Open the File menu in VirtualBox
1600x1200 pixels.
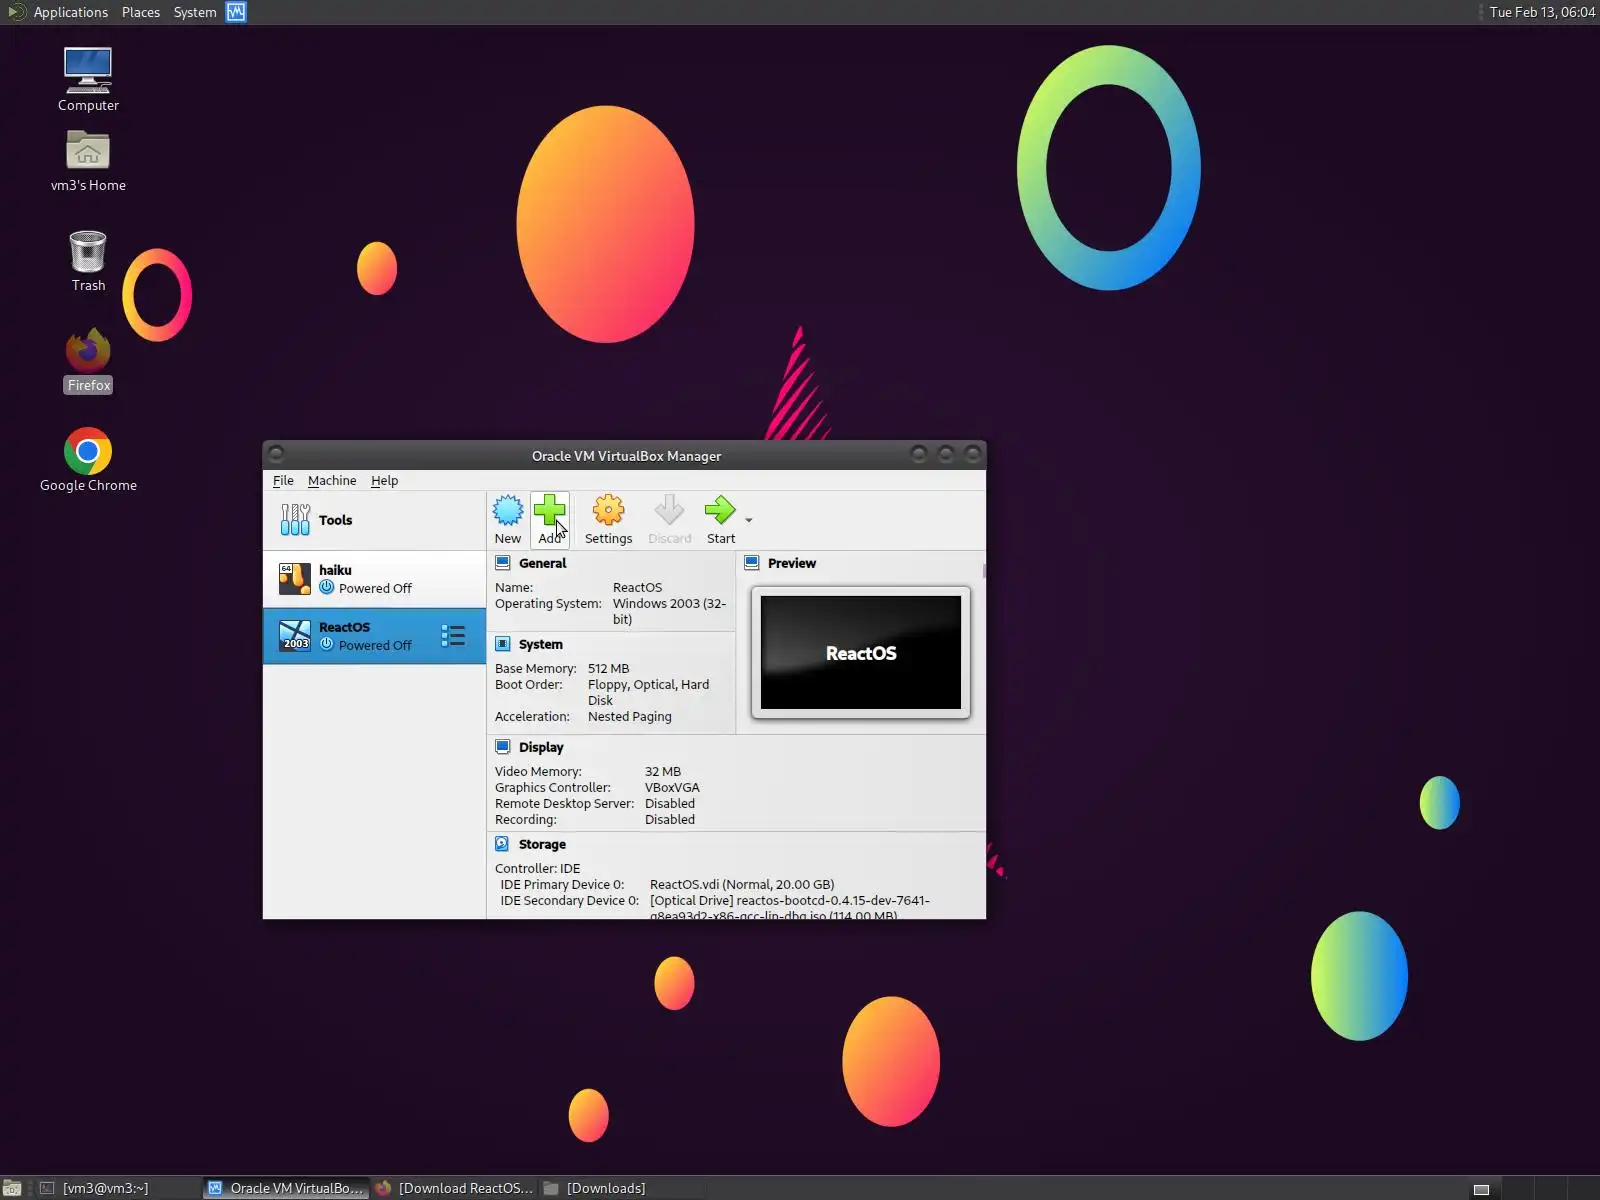point(283,481)
